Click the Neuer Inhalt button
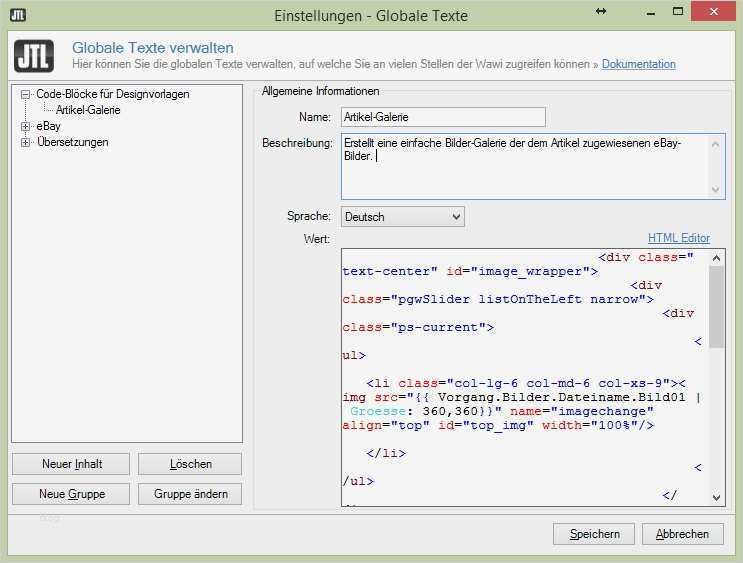Screen dimensions: 743x563 pos(72,464)
